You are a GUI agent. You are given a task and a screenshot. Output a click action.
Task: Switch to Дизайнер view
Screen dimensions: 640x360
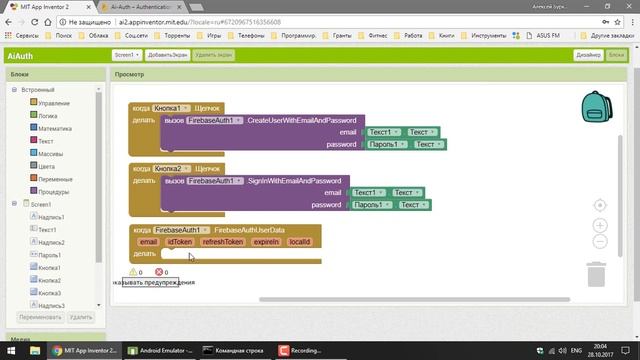tap(588, 55)
